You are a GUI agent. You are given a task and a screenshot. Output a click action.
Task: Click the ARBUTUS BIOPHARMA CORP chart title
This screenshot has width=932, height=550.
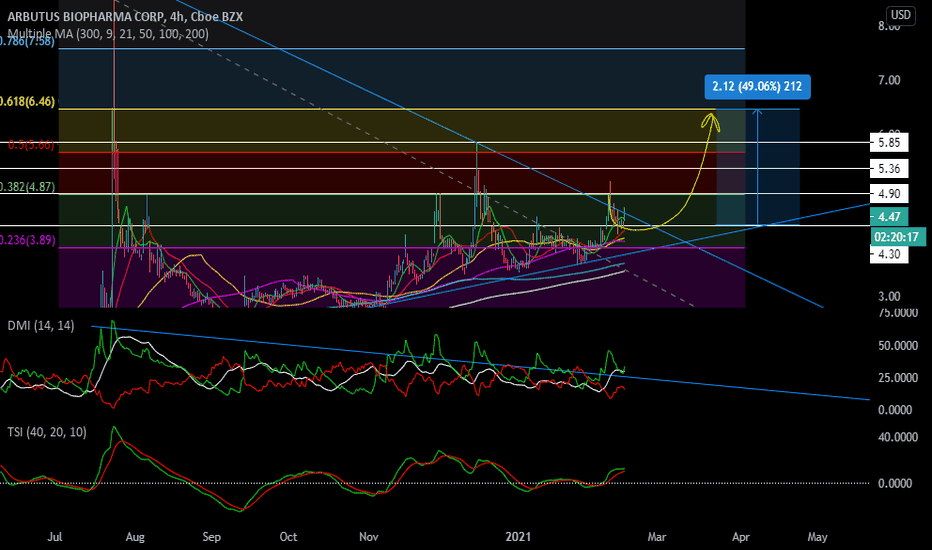click(125, 17)
